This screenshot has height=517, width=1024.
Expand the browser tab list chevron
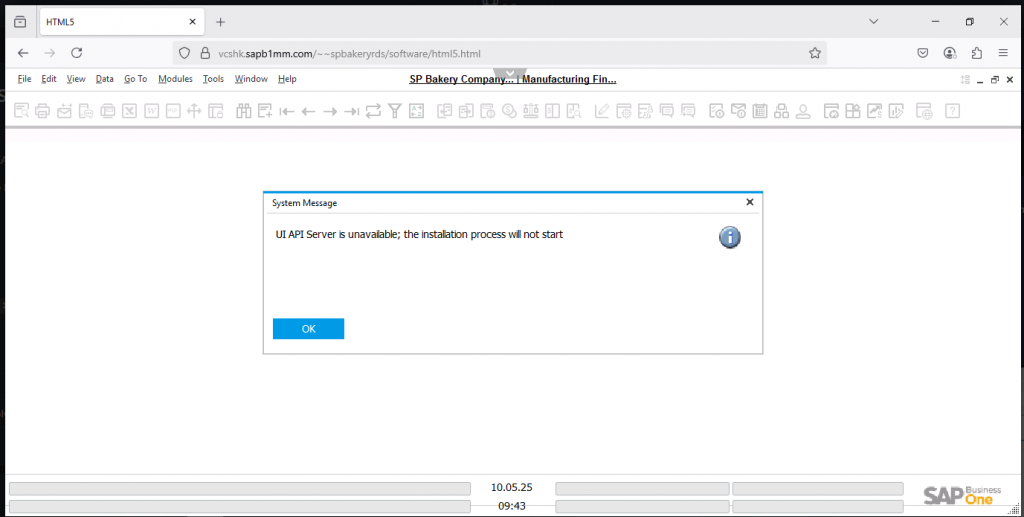(873, 21)
